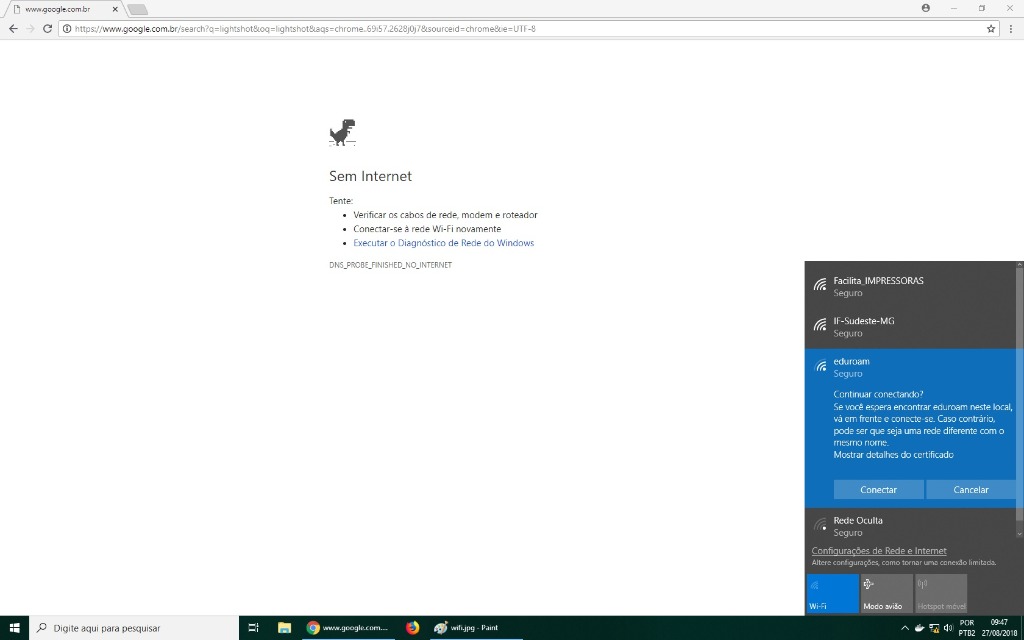The height and width of the screenshot is (640, 1024).
Task: Click the network icon in the system tray
Action: (x=934, y=628)
